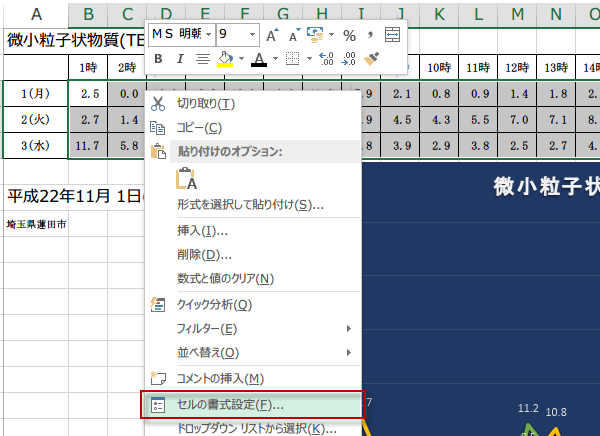This screenshot has height=436, width=600.
Task: Click the center align icon
Action: point(203,59)
